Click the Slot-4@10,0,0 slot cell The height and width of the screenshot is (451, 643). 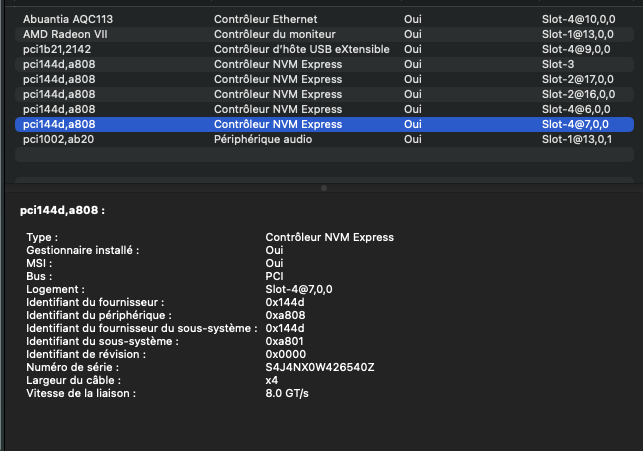tap(578, 19)
